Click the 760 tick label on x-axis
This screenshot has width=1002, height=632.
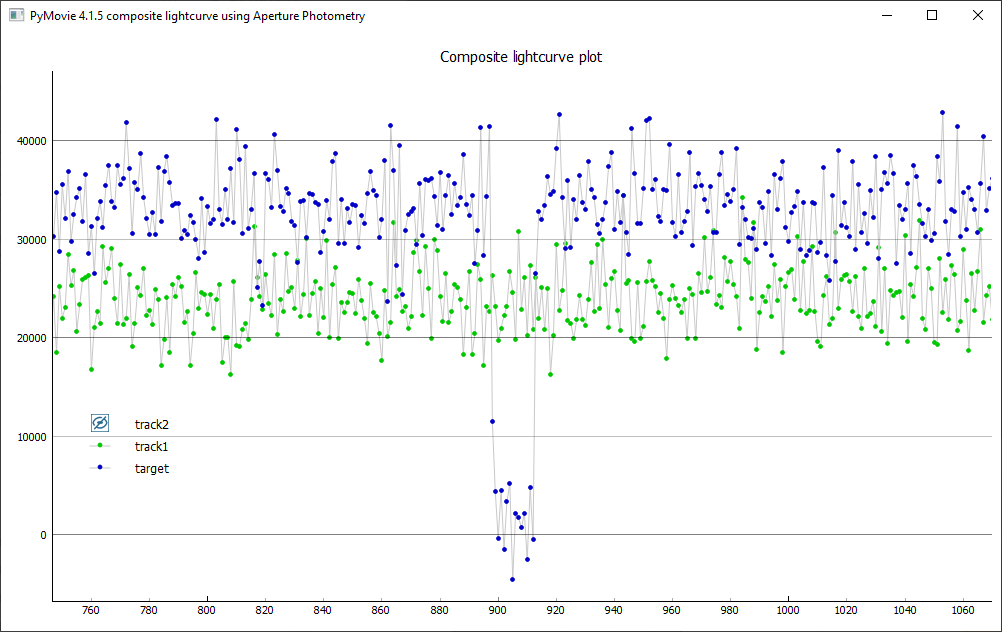90,609
